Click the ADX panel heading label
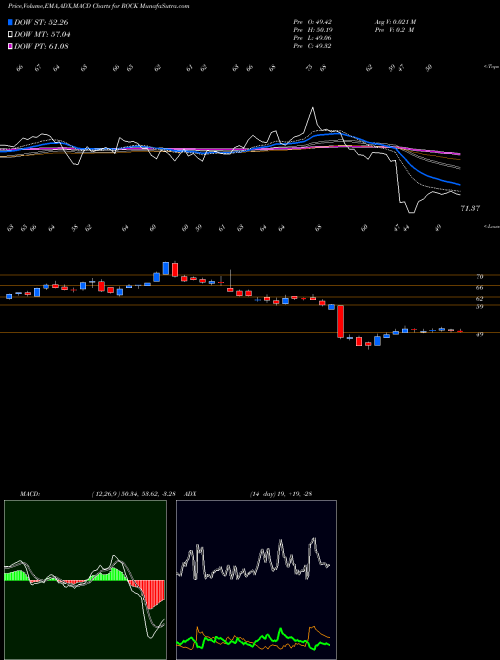The image size is (500, 660). click(191, 494)
